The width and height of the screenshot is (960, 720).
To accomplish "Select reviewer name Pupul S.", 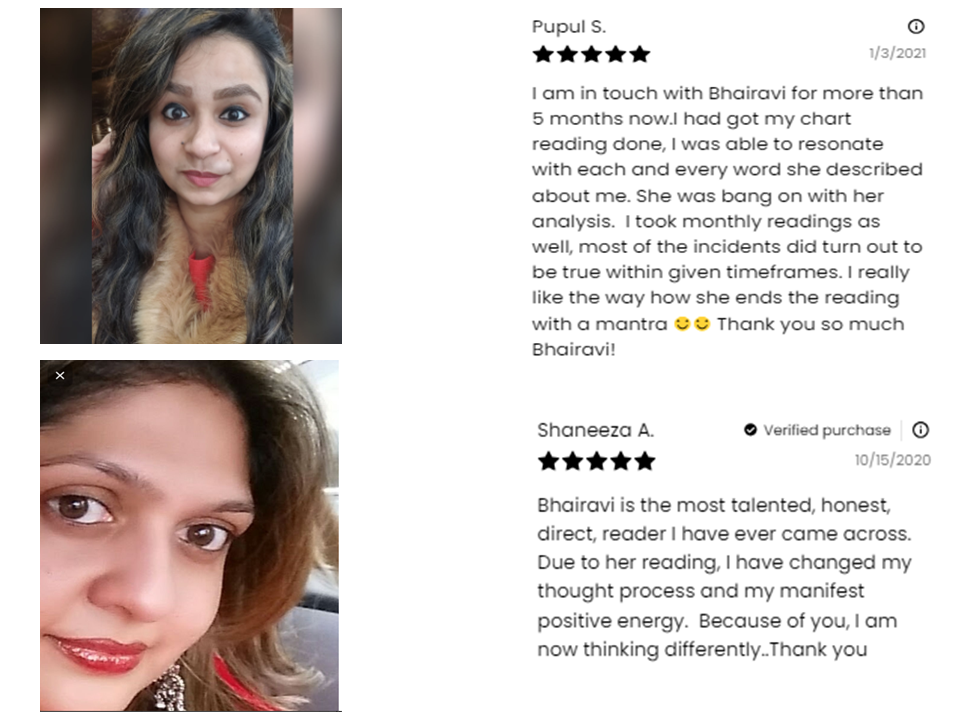I will click(x=569, y=27).
